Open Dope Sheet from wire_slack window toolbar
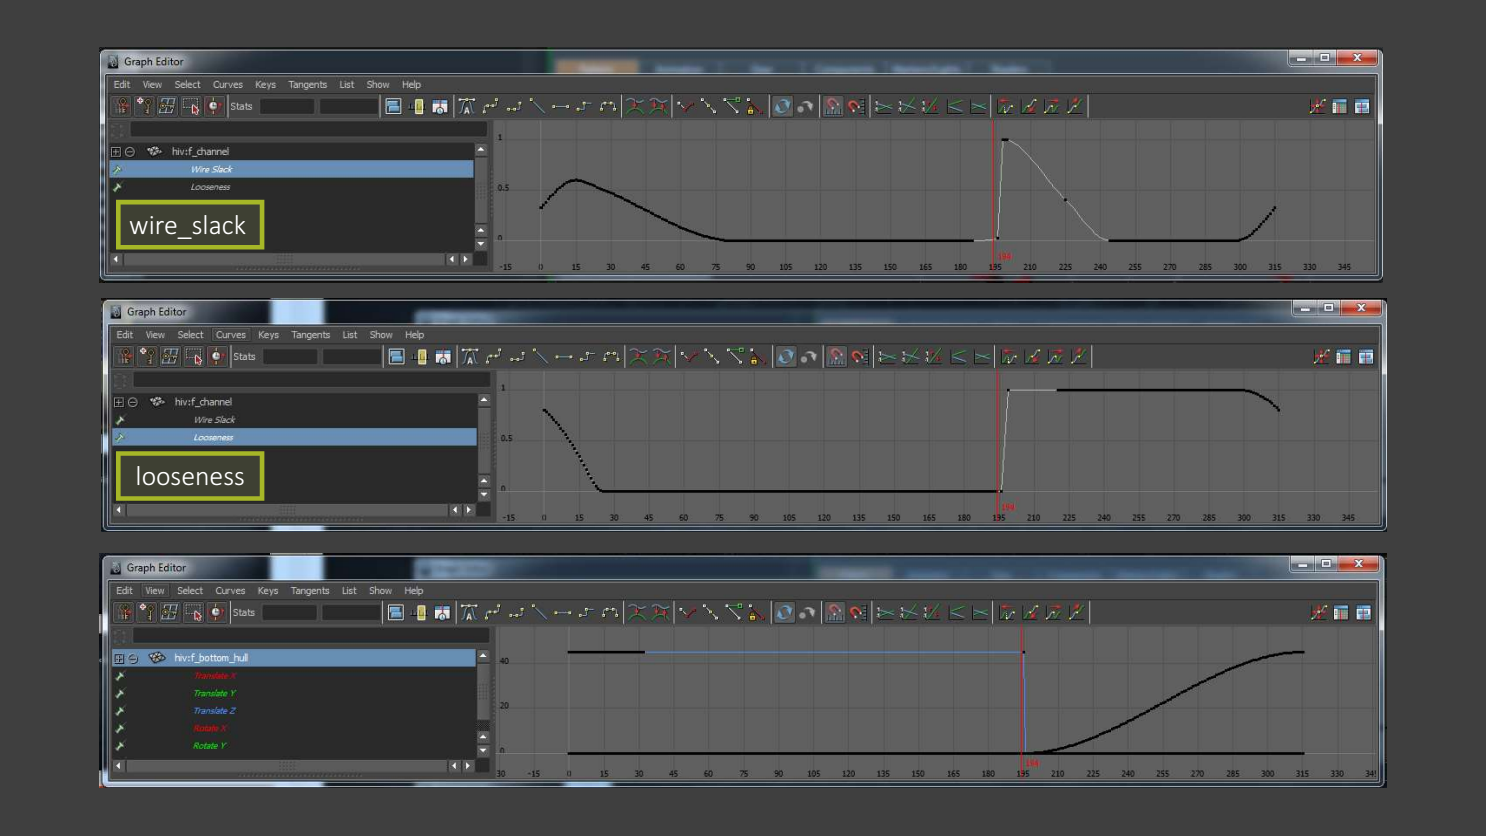Screen dimensions: 1486x836 point(1339,106)
